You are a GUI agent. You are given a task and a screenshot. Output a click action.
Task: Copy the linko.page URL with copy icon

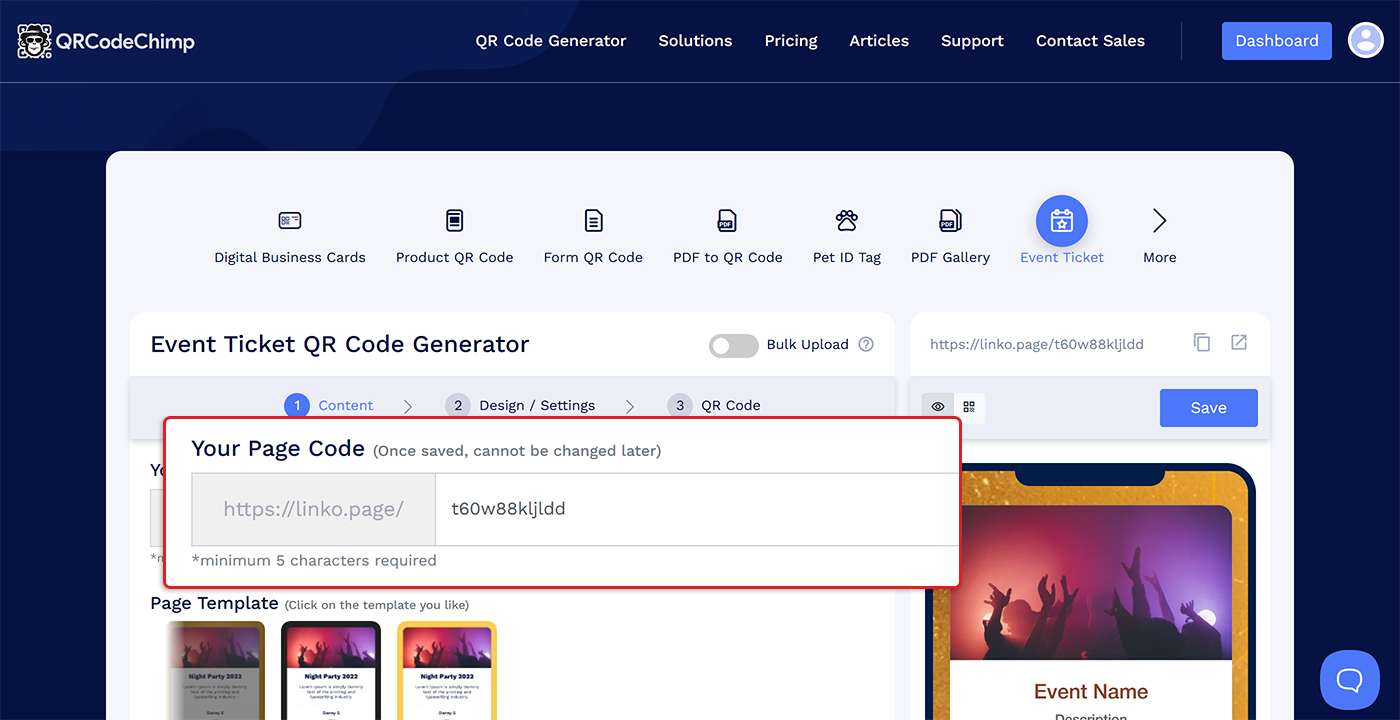click(1202, 343)
